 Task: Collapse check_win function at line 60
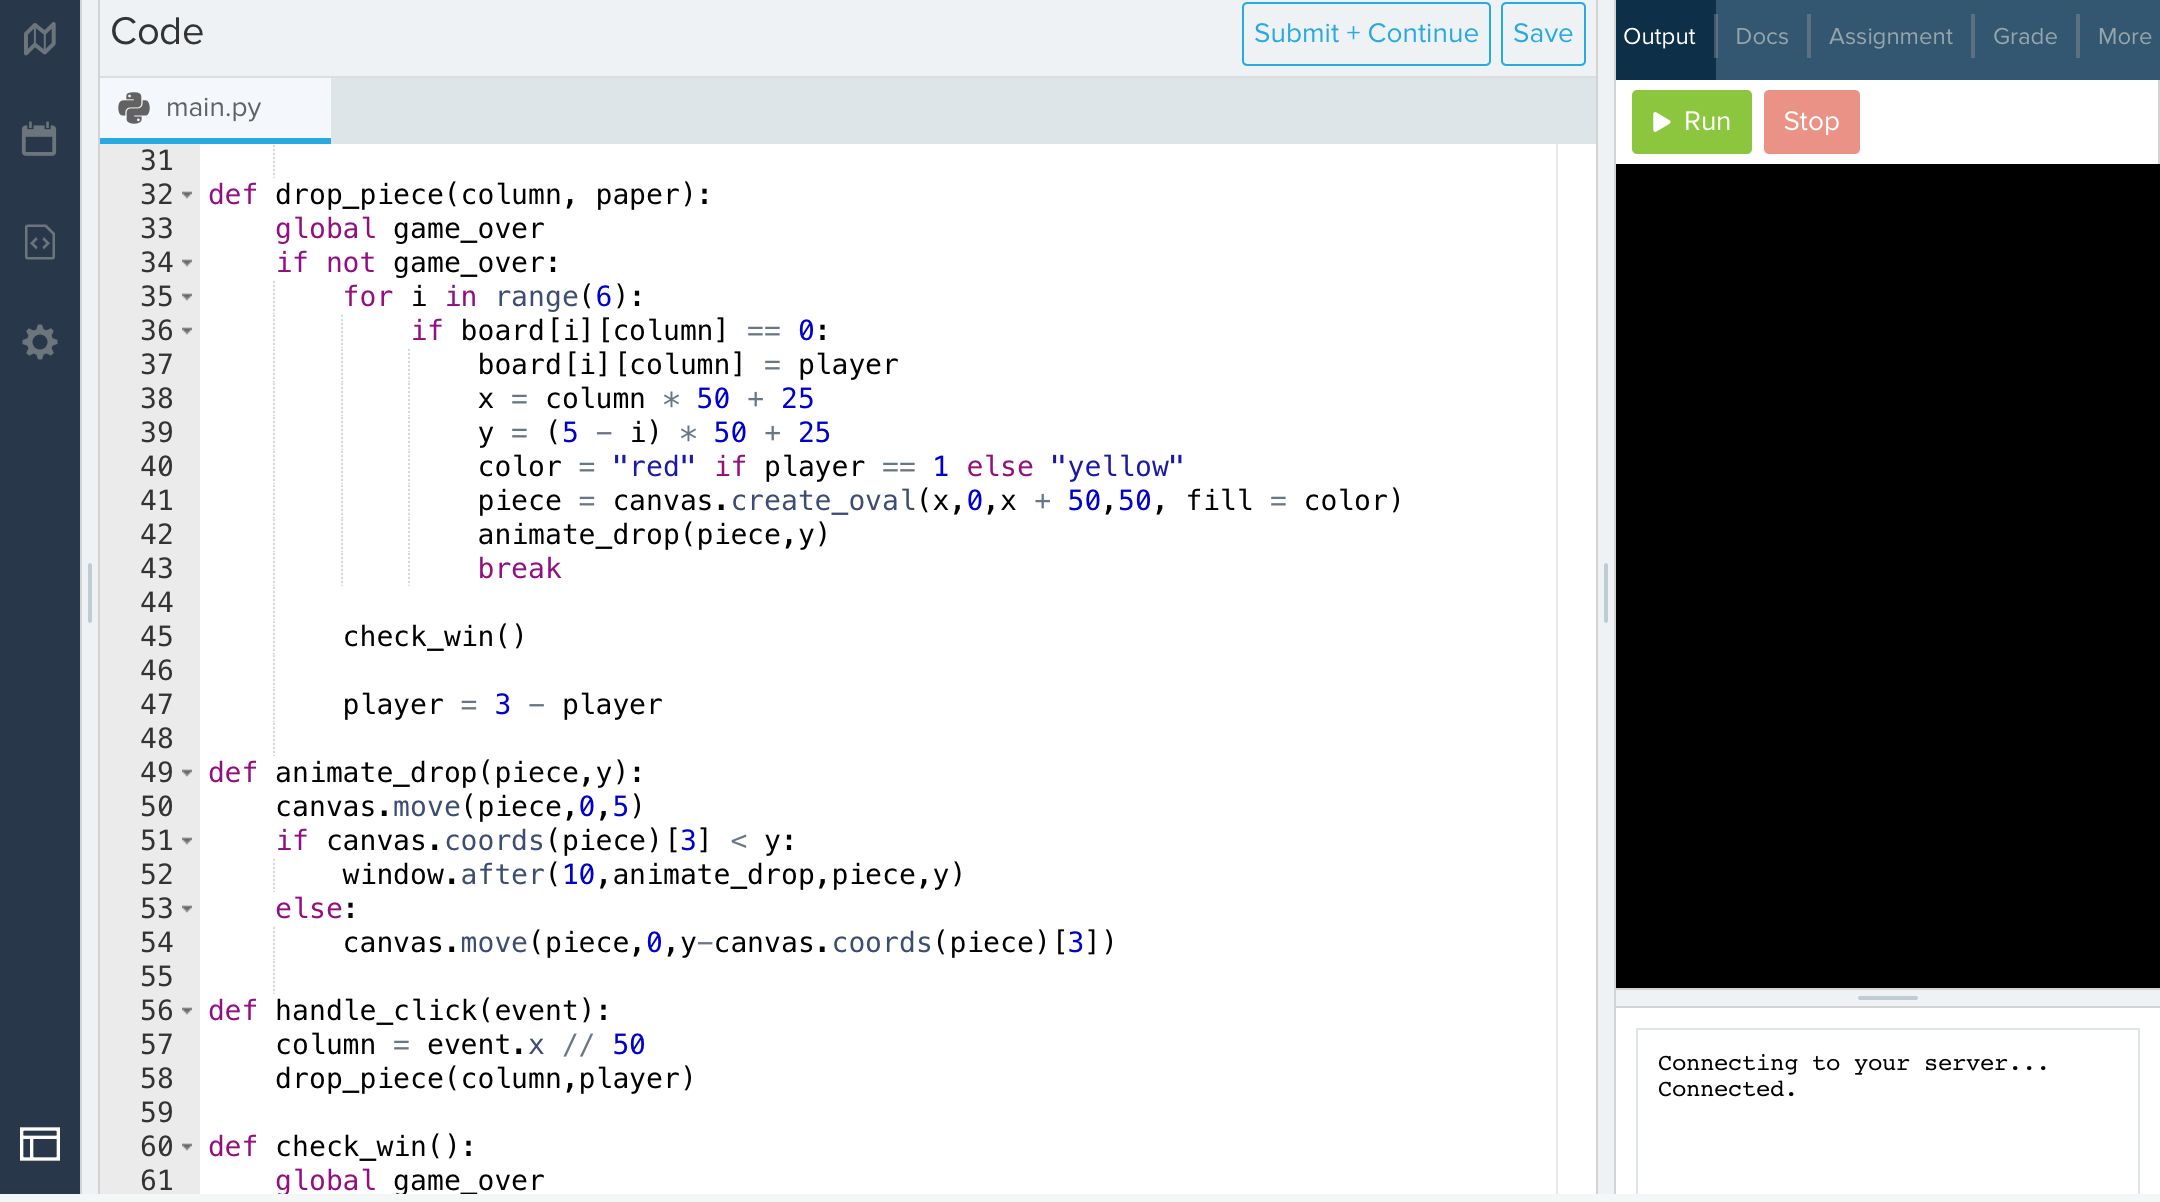(187, 1147)
